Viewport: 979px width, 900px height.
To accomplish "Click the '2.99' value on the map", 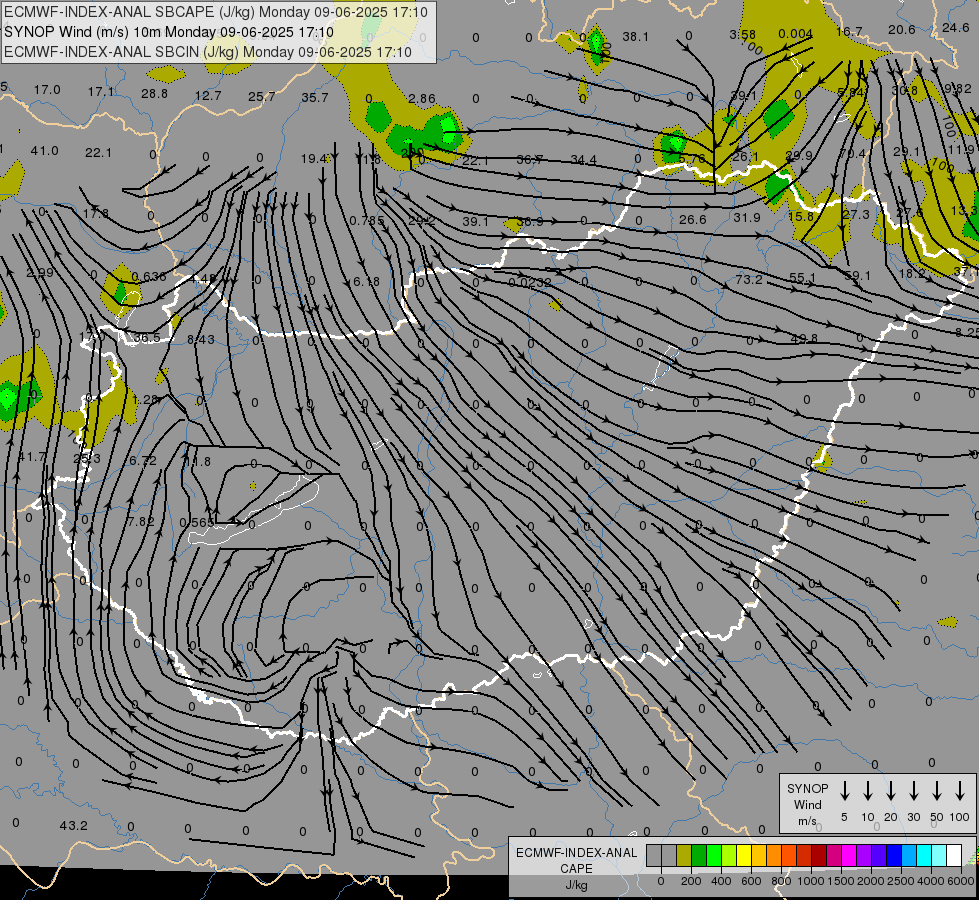I will click(40, 273).
